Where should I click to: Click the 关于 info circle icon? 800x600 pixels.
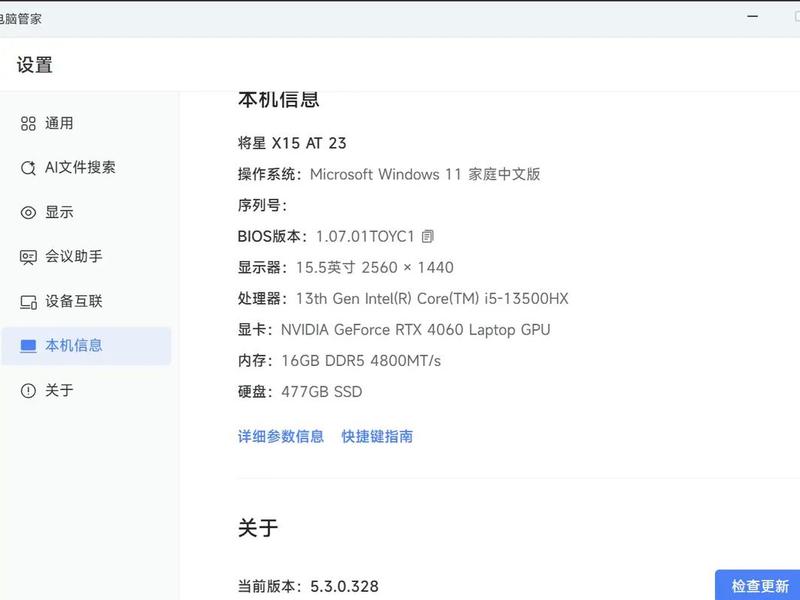28,391
